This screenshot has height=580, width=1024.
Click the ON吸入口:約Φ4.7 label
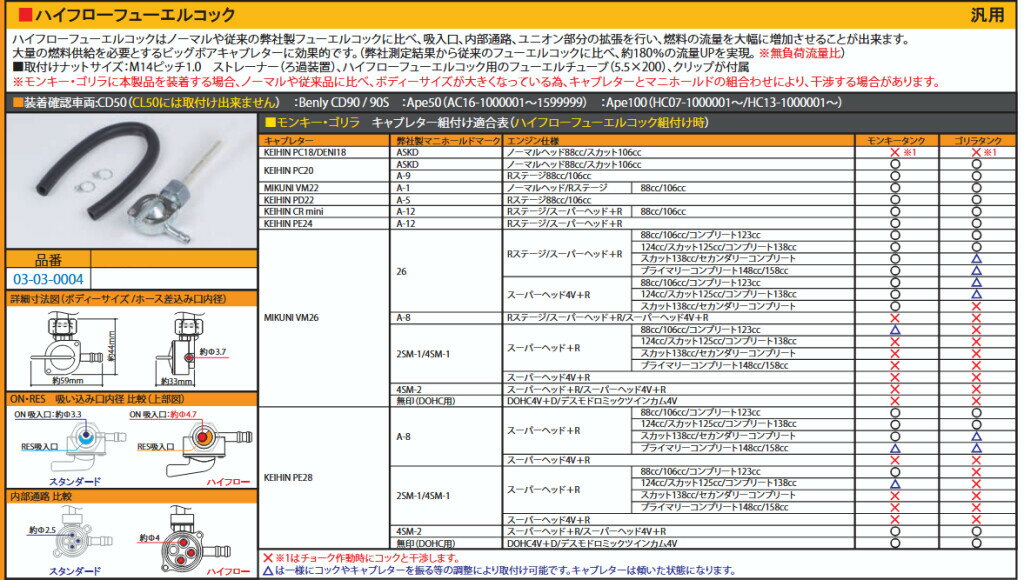click(x=163, y=415)
